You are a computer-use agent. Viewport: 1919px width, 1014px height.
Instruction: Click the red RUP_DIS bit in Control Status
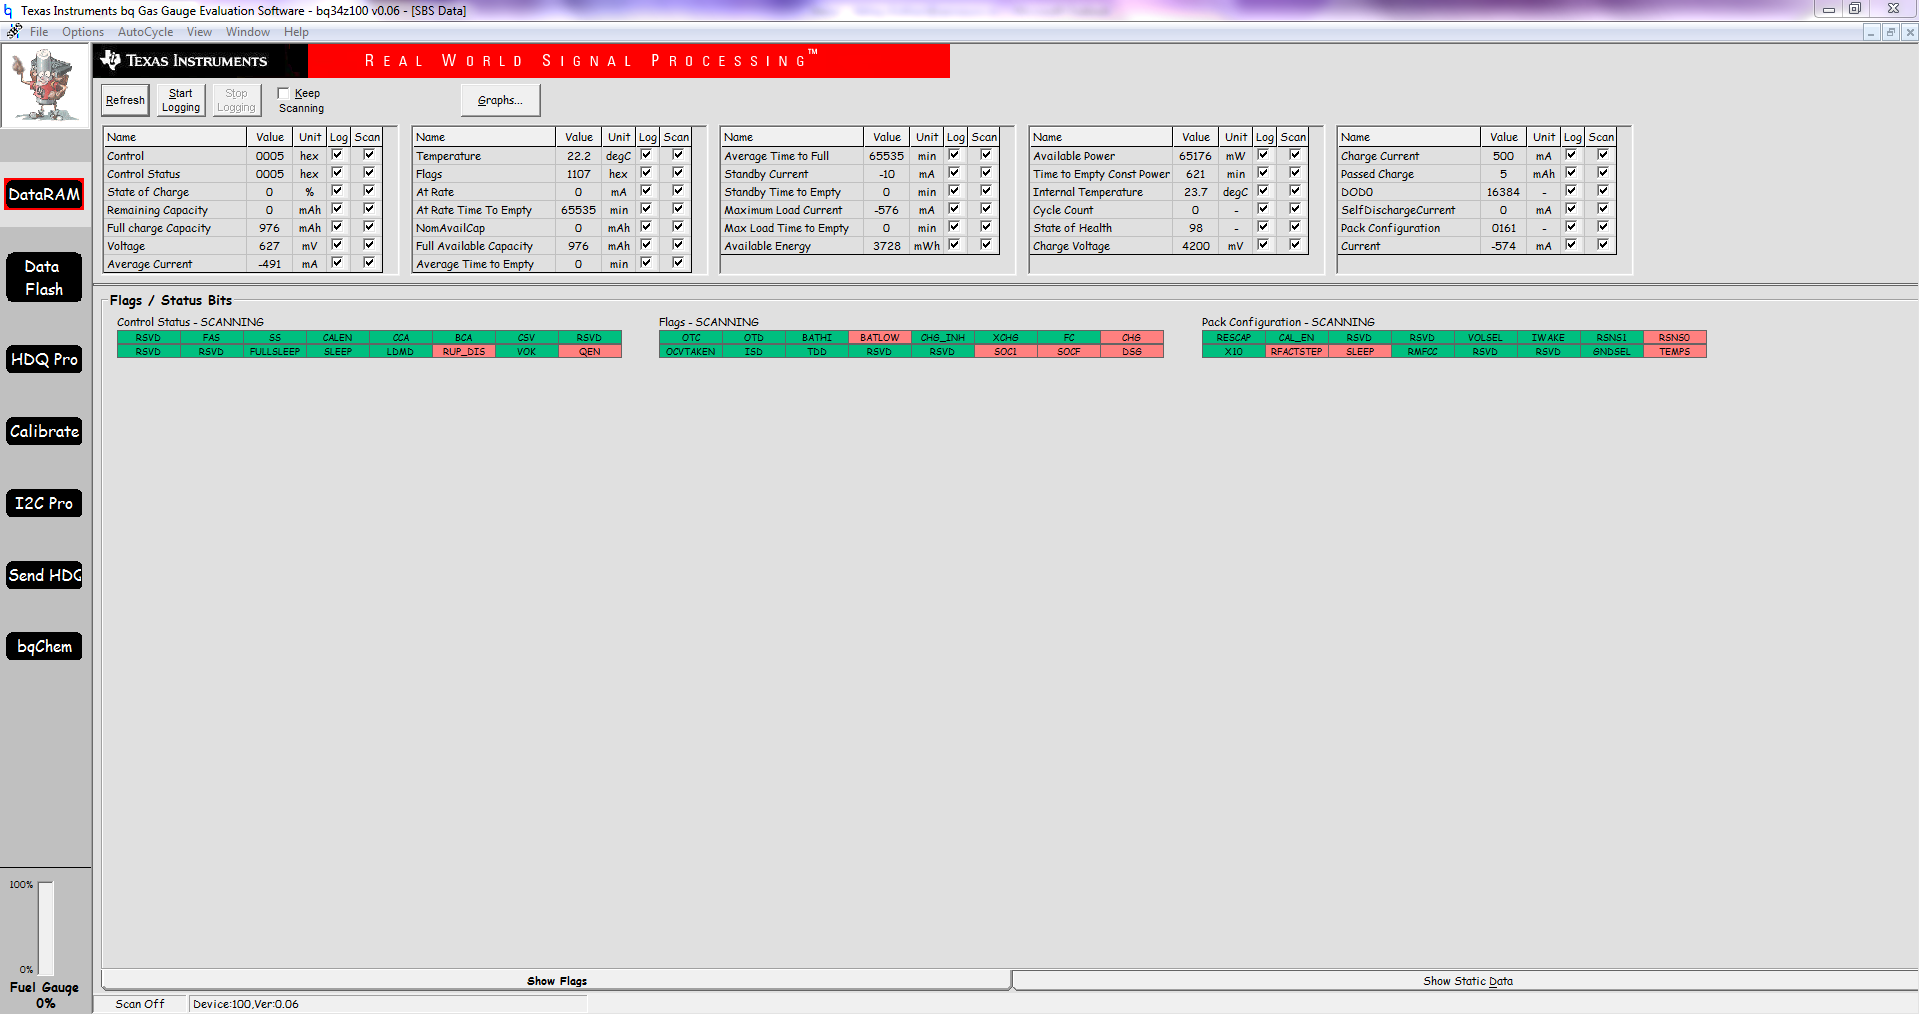pyautogui.click(x=464, y=352)
